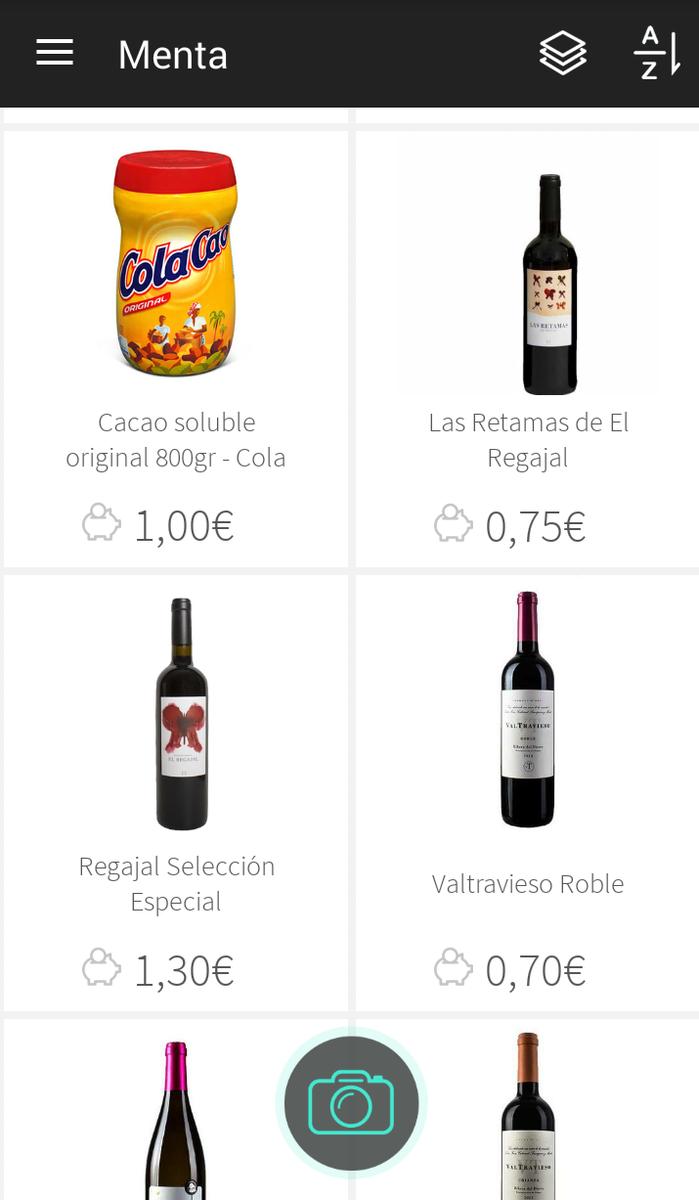Screen dimensions: 699x1200
Task: View Las Retamas wine bottle image
Action: (x=550, y=285)
